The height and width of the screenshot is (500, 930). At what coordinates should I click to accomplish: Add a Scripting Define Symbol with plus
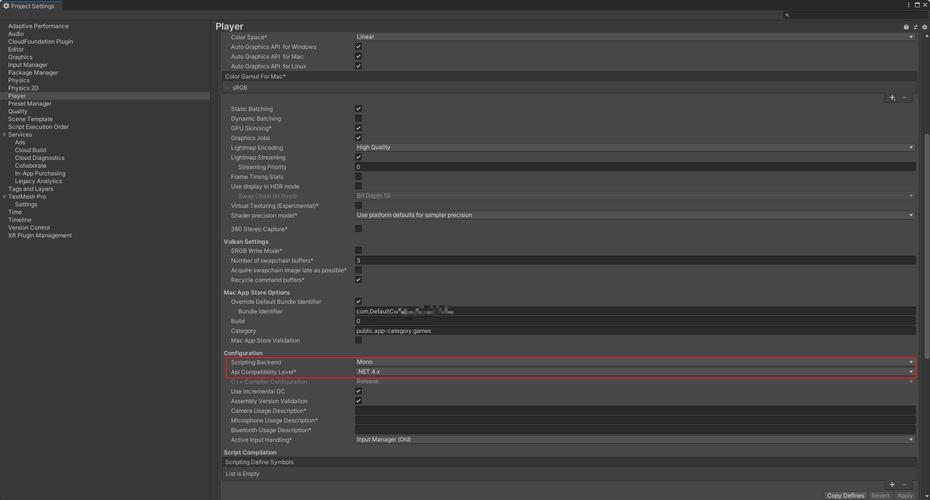click(x=892, y=485)
